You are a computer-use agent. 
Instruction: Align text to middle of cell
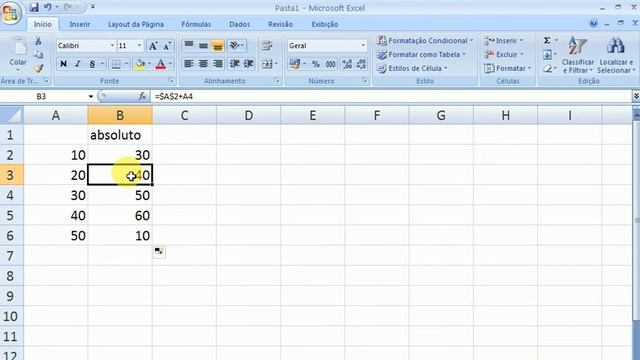[203, 45]
